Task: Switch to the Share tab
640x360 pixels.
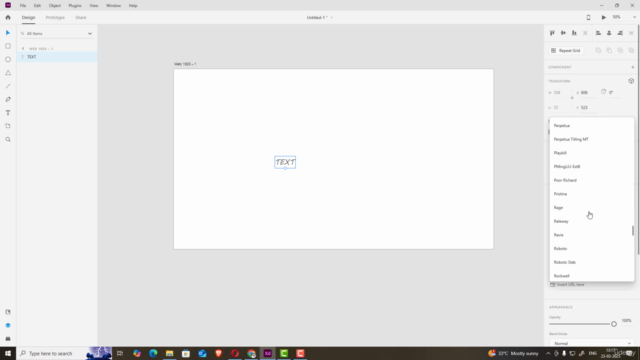Action: click(x=80, y=18)
